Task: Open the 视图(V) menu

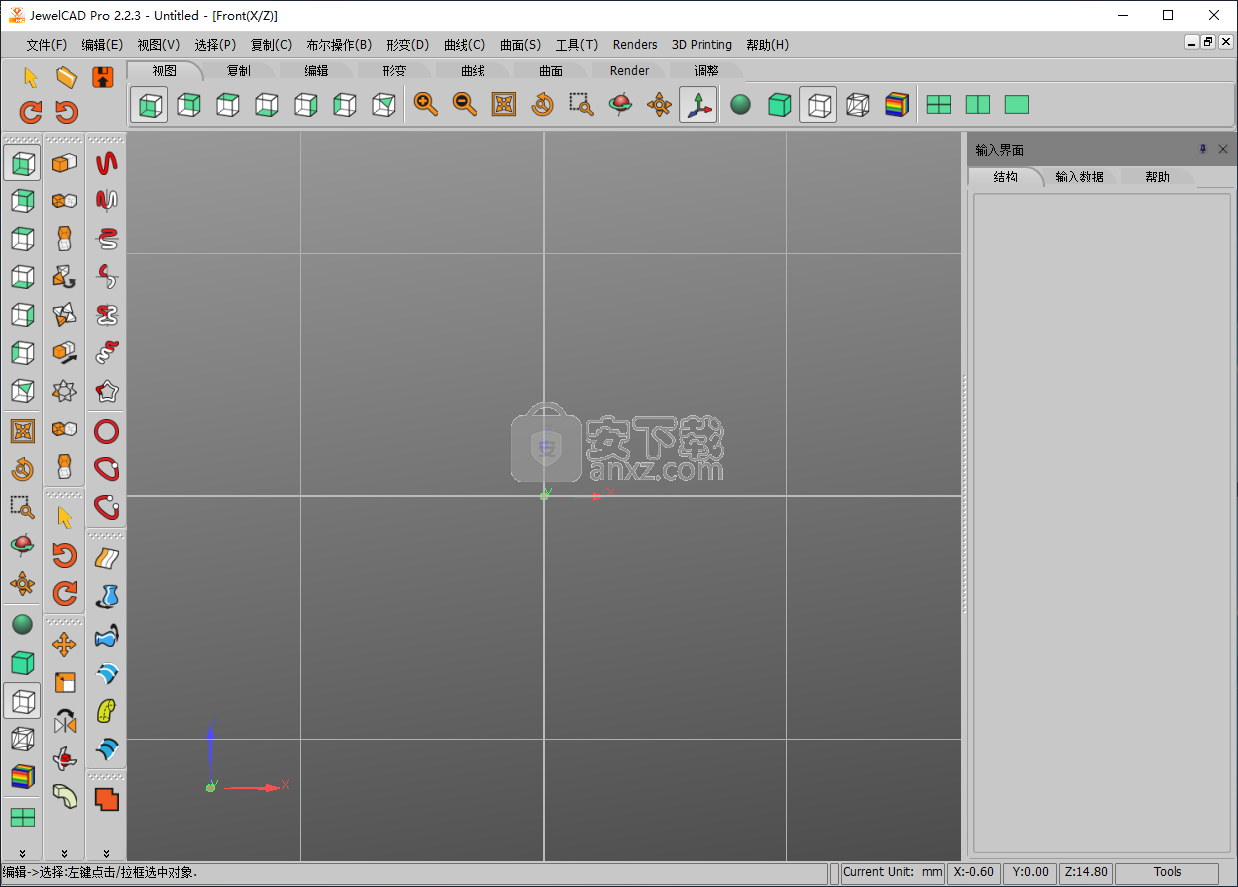Action: point(159,45)
